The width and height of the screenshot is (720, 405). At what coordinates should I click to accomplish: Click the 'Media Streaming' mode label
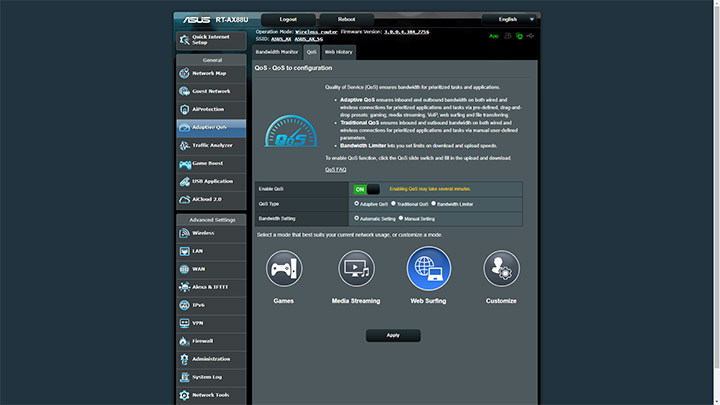click(356, 301)
